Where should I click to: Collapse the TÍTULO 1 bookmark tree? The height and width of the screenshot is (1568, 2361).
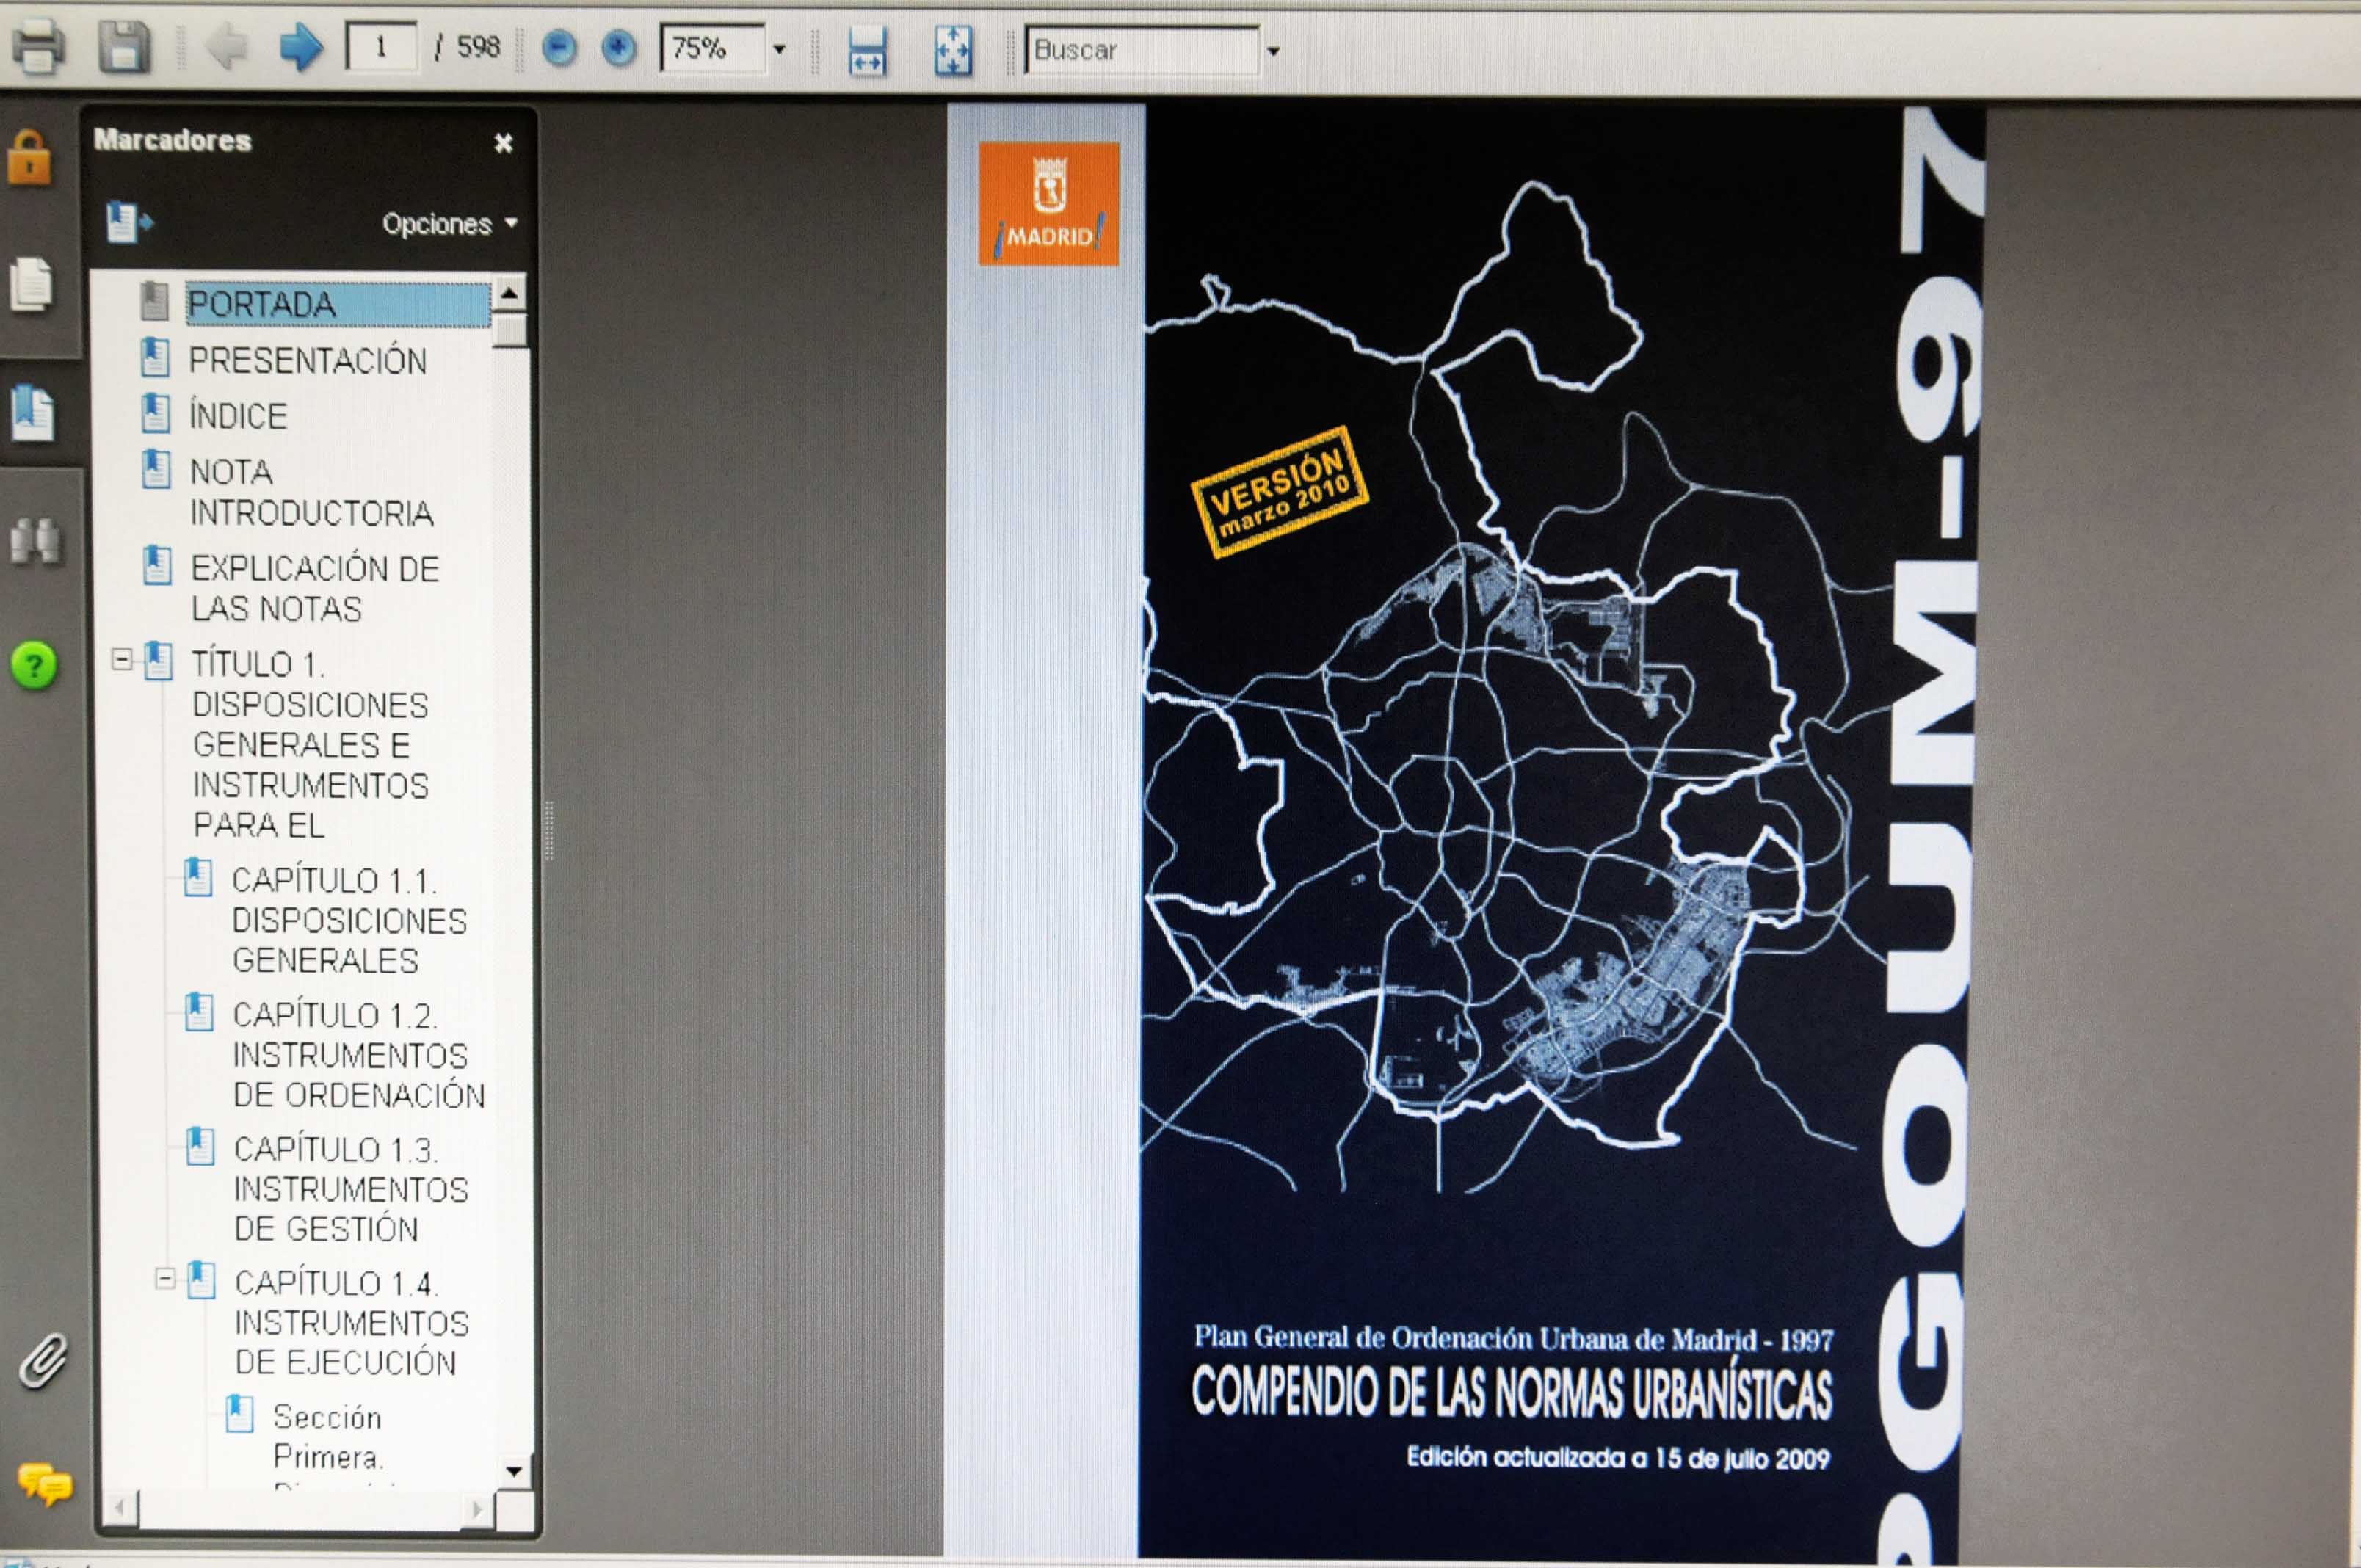point(122,659)
